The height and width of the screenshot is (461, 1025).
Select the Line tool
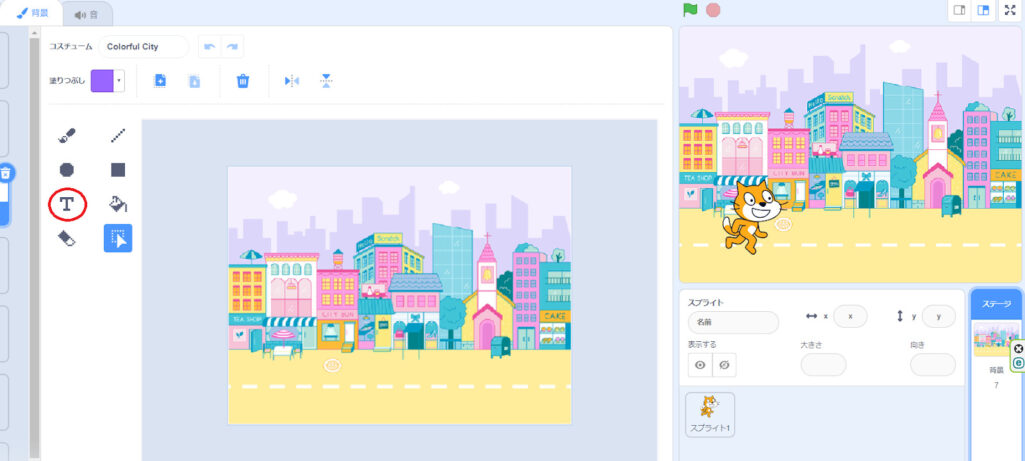tap(118, 135)
